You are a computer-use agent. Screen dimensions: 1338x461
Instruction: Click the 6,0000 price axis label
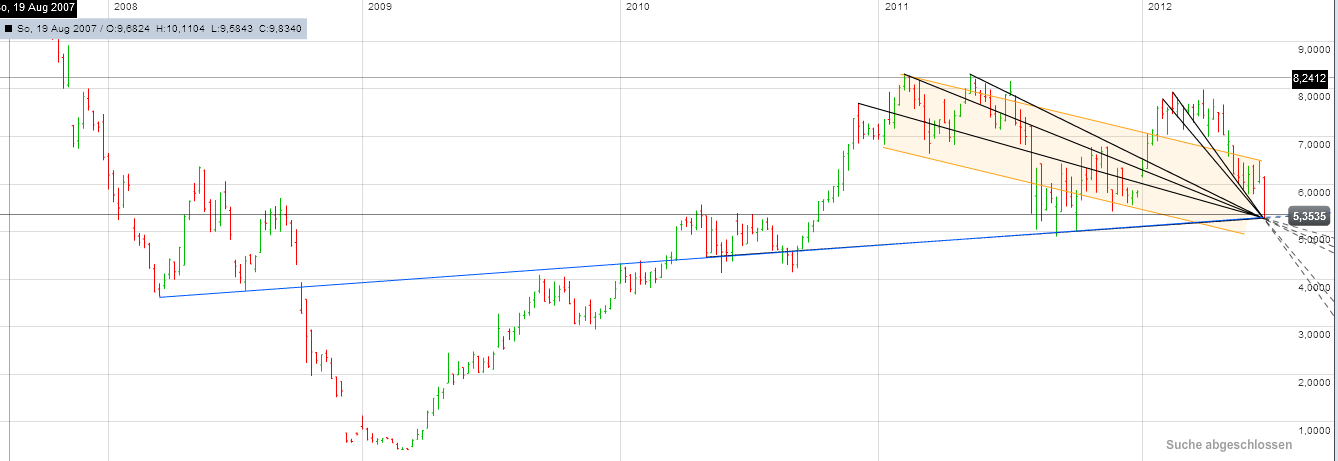pyautogui.click(x=1311, y=192)
